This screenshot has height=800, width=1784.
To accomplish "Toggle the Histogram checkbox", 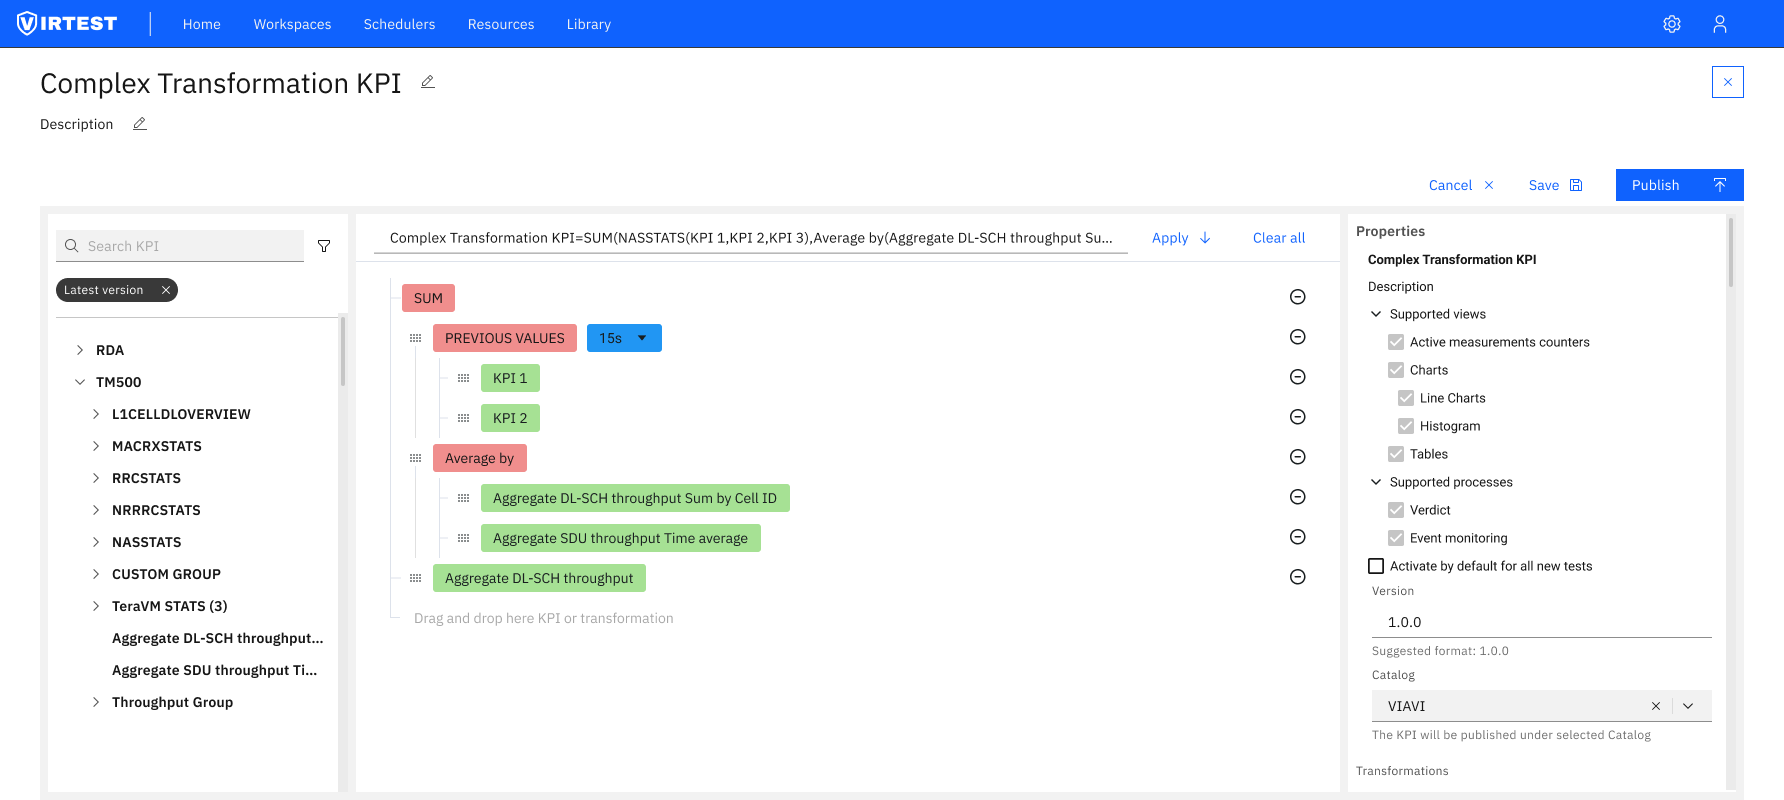I will click(1406, 426).
